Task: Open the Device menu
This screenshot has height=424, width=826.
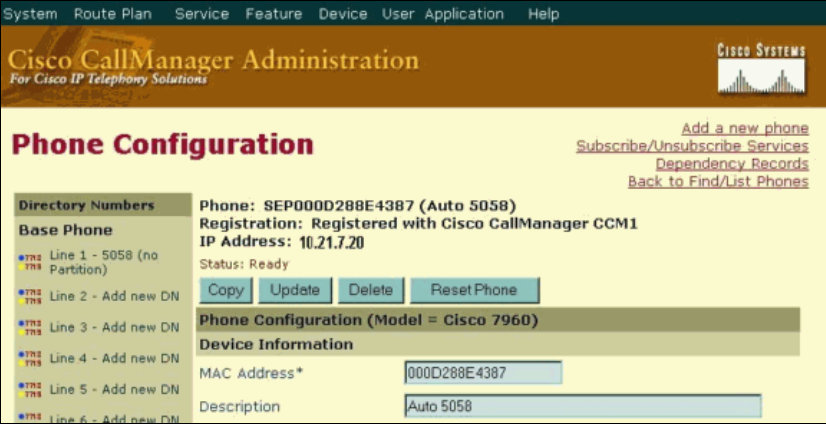Action: [x=343, y=14]
